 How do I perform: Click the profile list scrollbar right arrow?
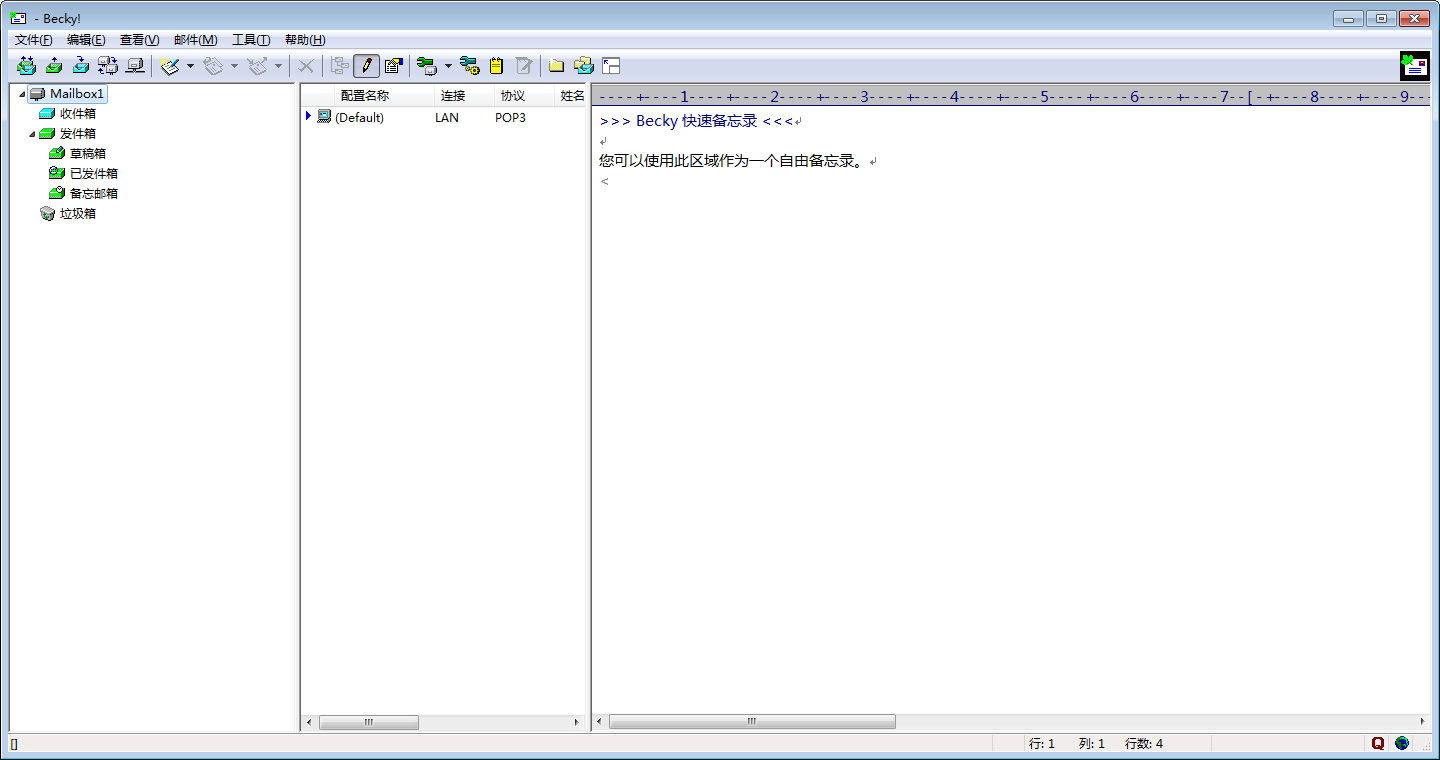coord(576,722)
